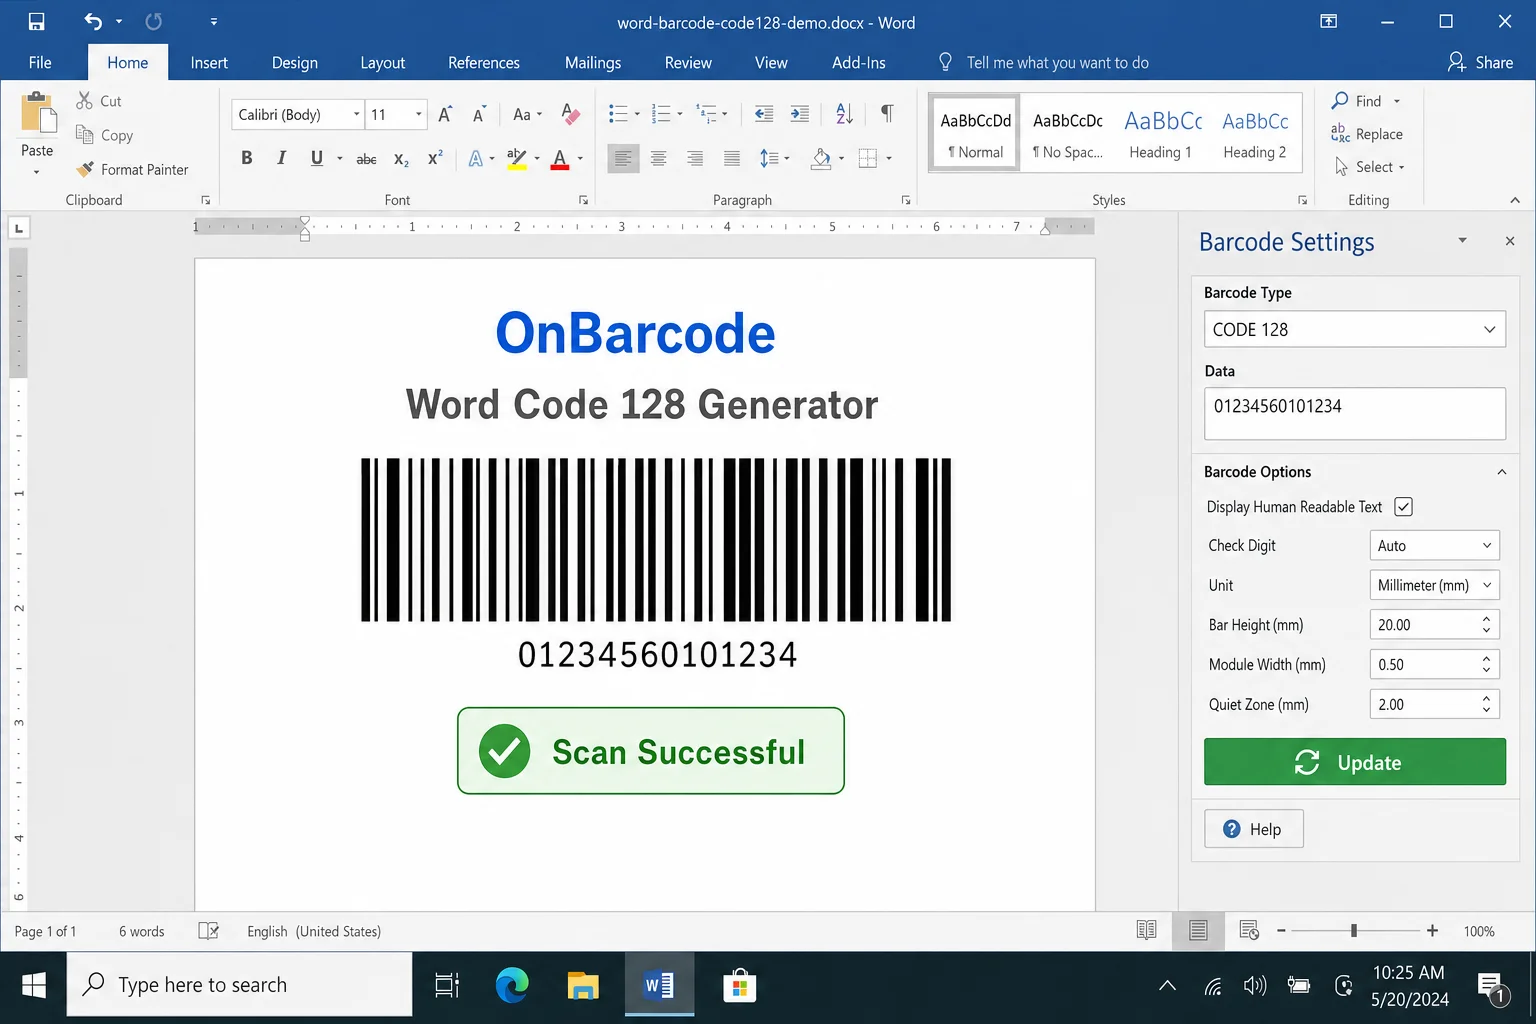Image resolution: width=1536 pixels, height=1024 pixels.
Task: Open Task View on the taskbar
Action: [447, 986]
